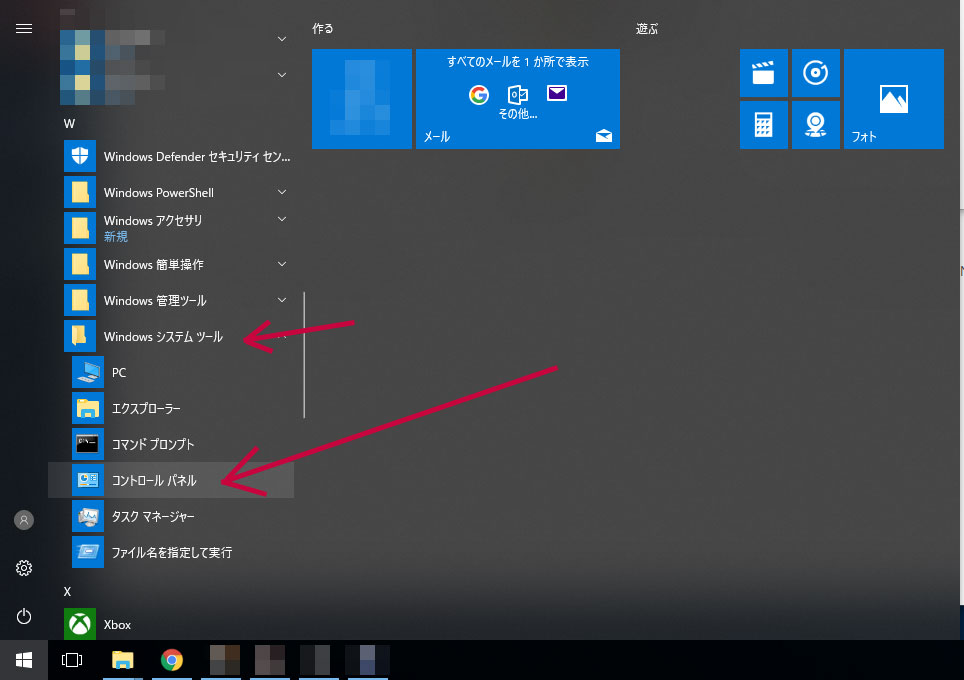Viewport: 964px width, 680px height.
Task: Open Settings gear in sidebar
Action: coord(24,568)
